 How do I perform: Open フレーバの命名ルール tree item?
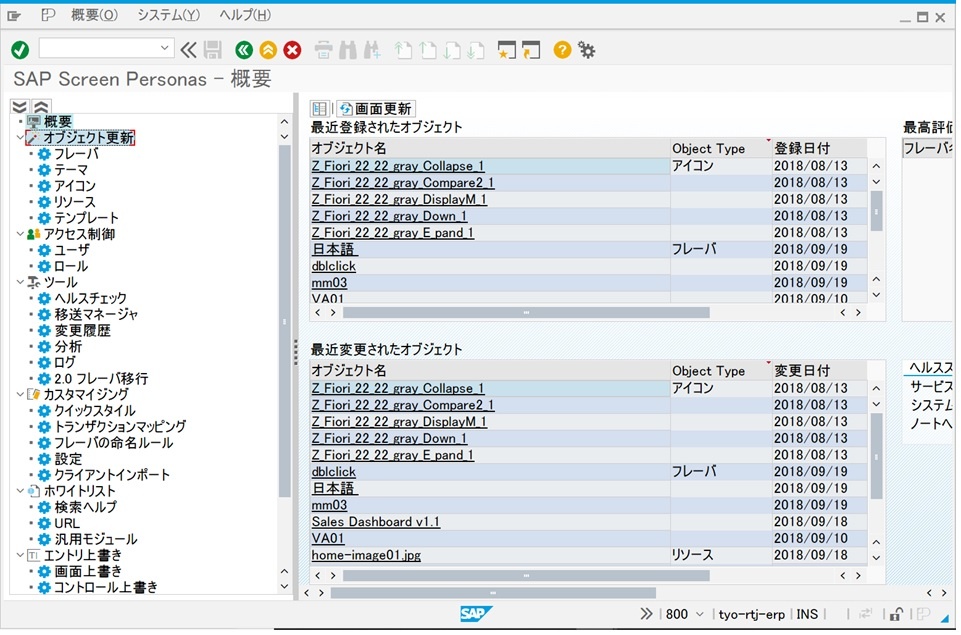point(113,443)
